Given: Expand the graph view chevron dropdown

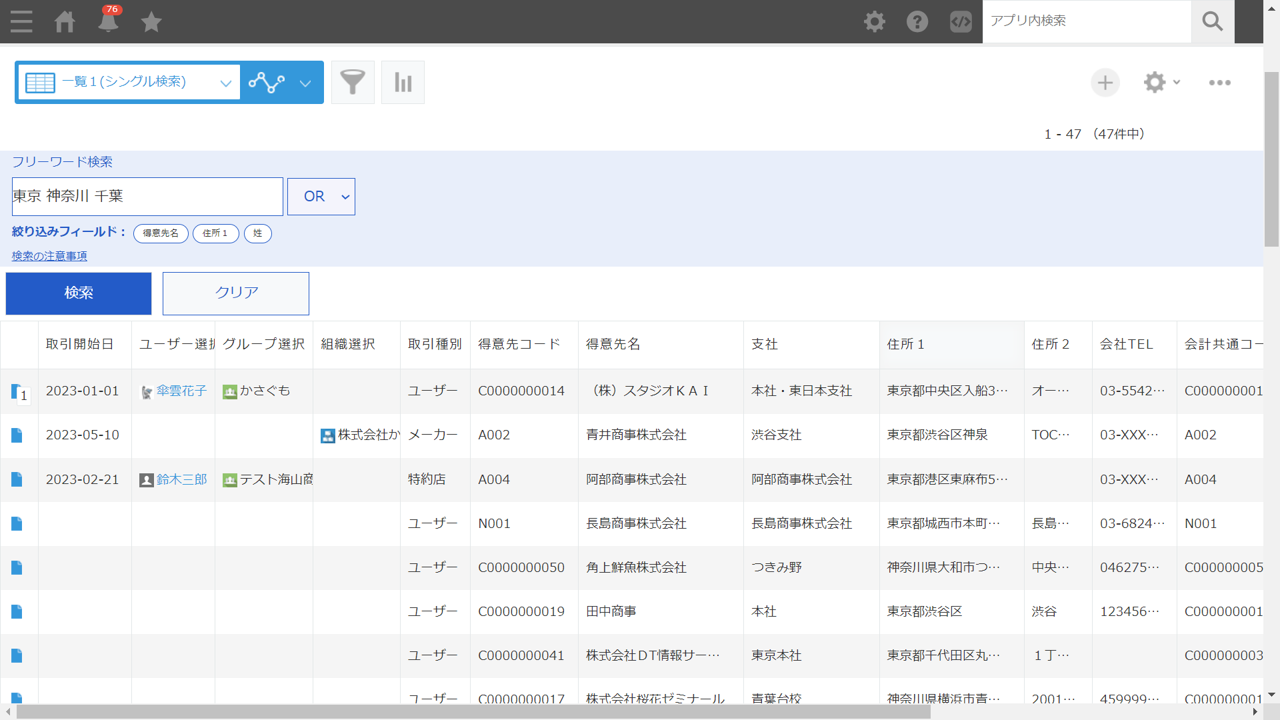Looking at the screenshot, I should click(305, 83).
